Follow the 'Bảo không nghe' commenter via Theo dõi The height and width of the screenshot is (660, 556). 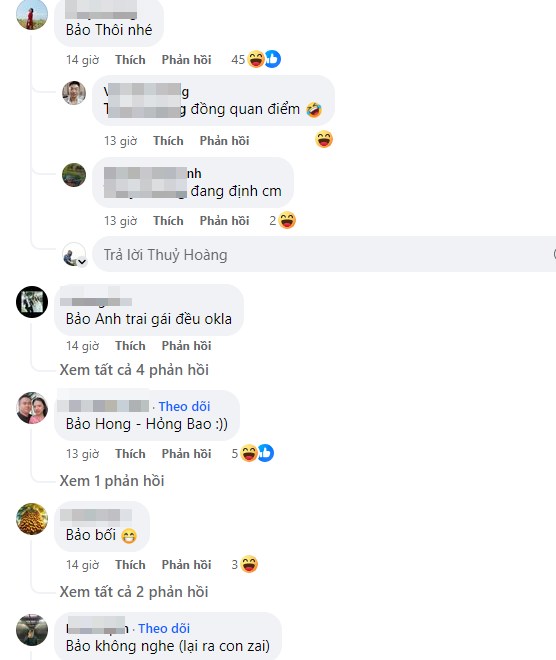coord(164,628)
